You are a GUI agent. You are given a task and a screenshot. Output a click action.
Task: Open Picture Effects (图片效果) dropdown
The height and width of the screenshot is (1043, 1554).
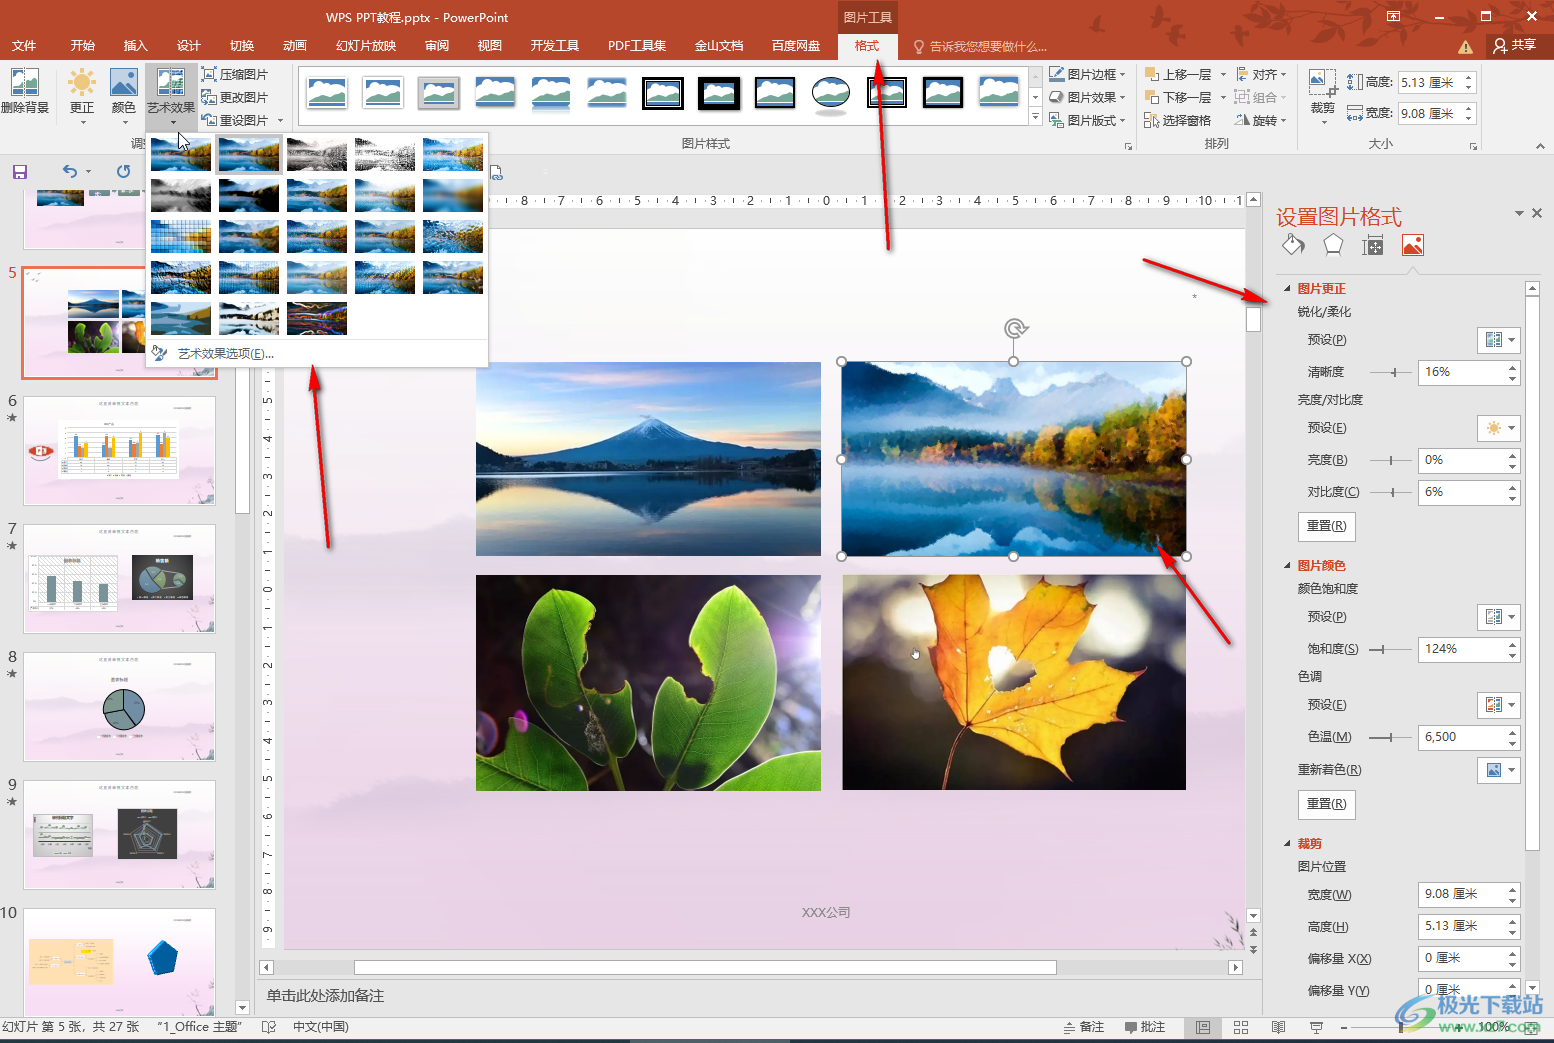click(x=1087, y=97)
